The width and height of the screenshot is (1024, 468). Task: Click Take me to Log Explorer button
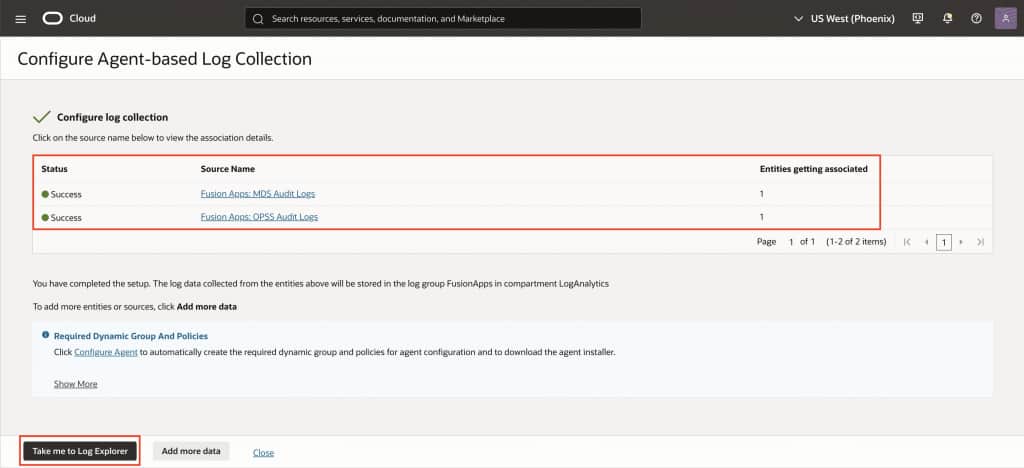click(x=80, y=451)
